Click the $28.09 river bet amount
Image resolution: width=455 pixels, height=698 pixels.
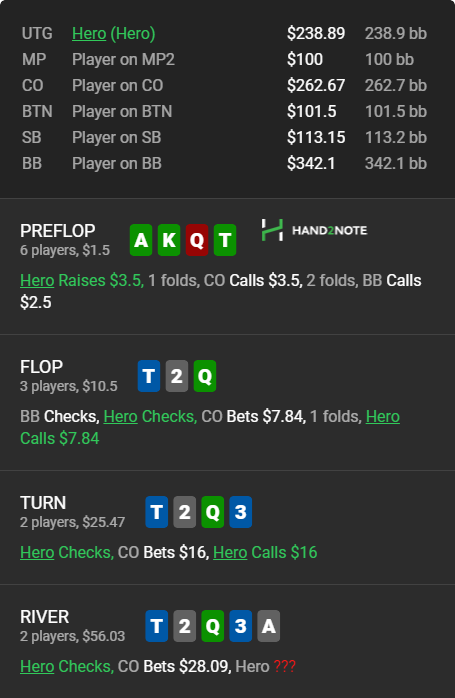(x=205, y=666)
